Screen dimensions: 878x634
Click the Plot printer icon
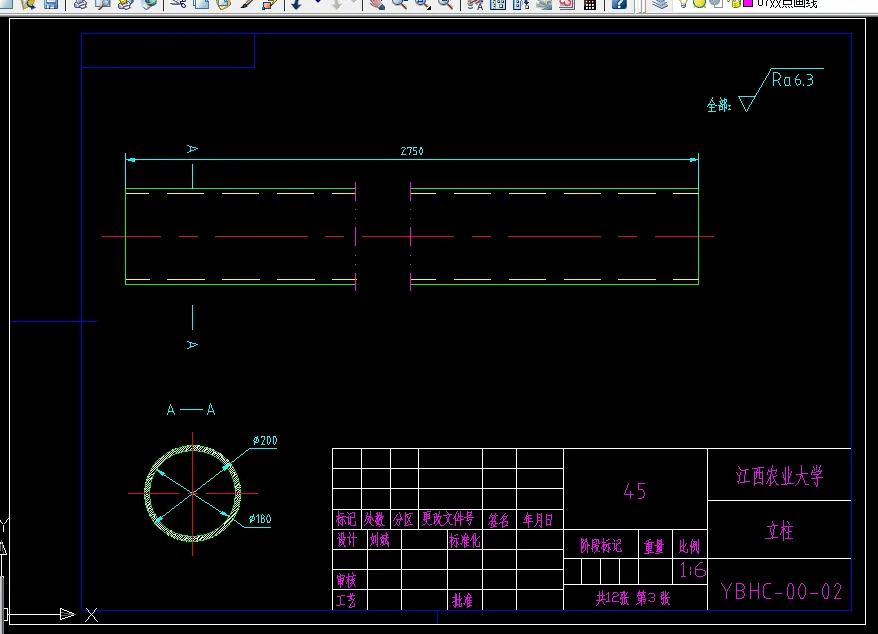point(80,4)
